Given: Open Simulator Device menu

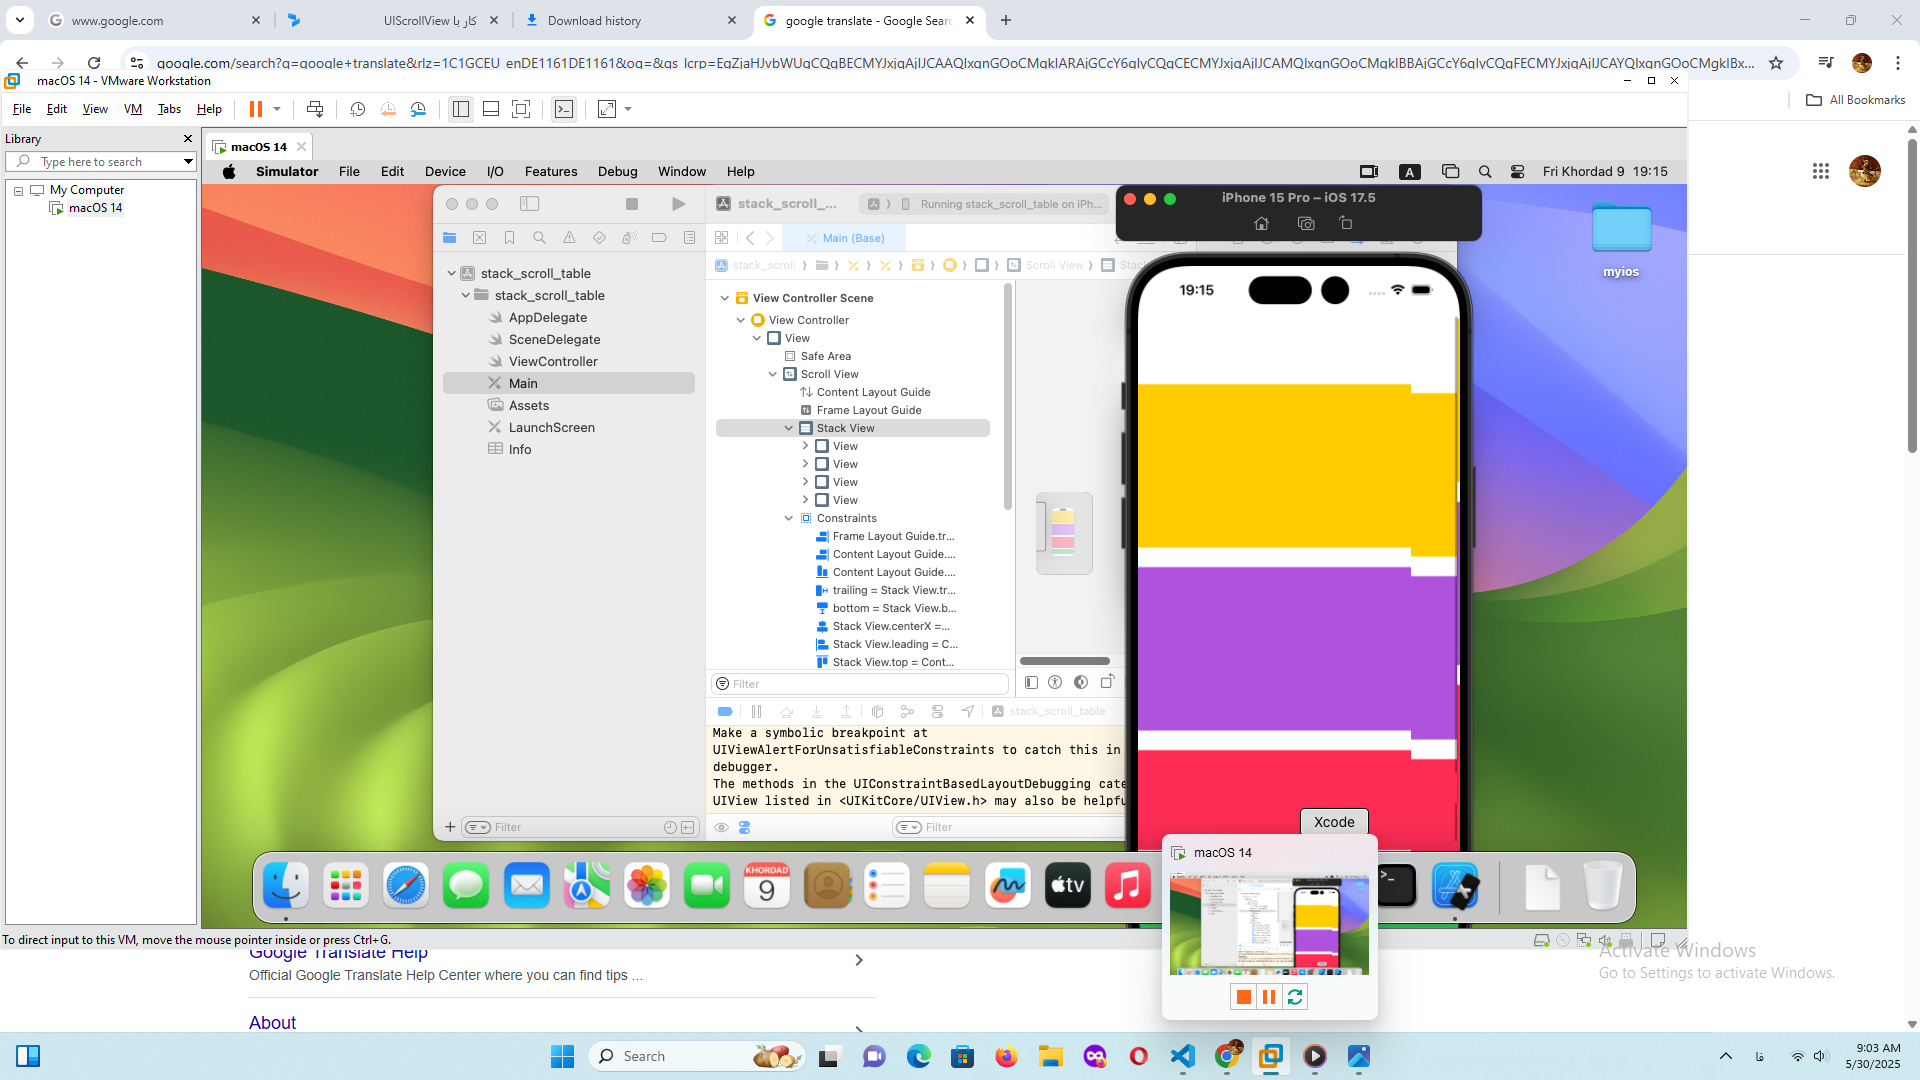Looking at the screenshot, I should (445, 171).
